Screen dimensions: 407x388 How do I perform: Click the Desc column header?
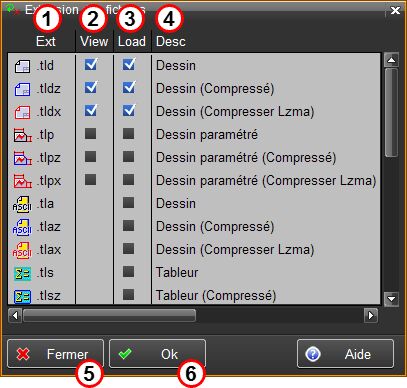[x=171, y=42]
